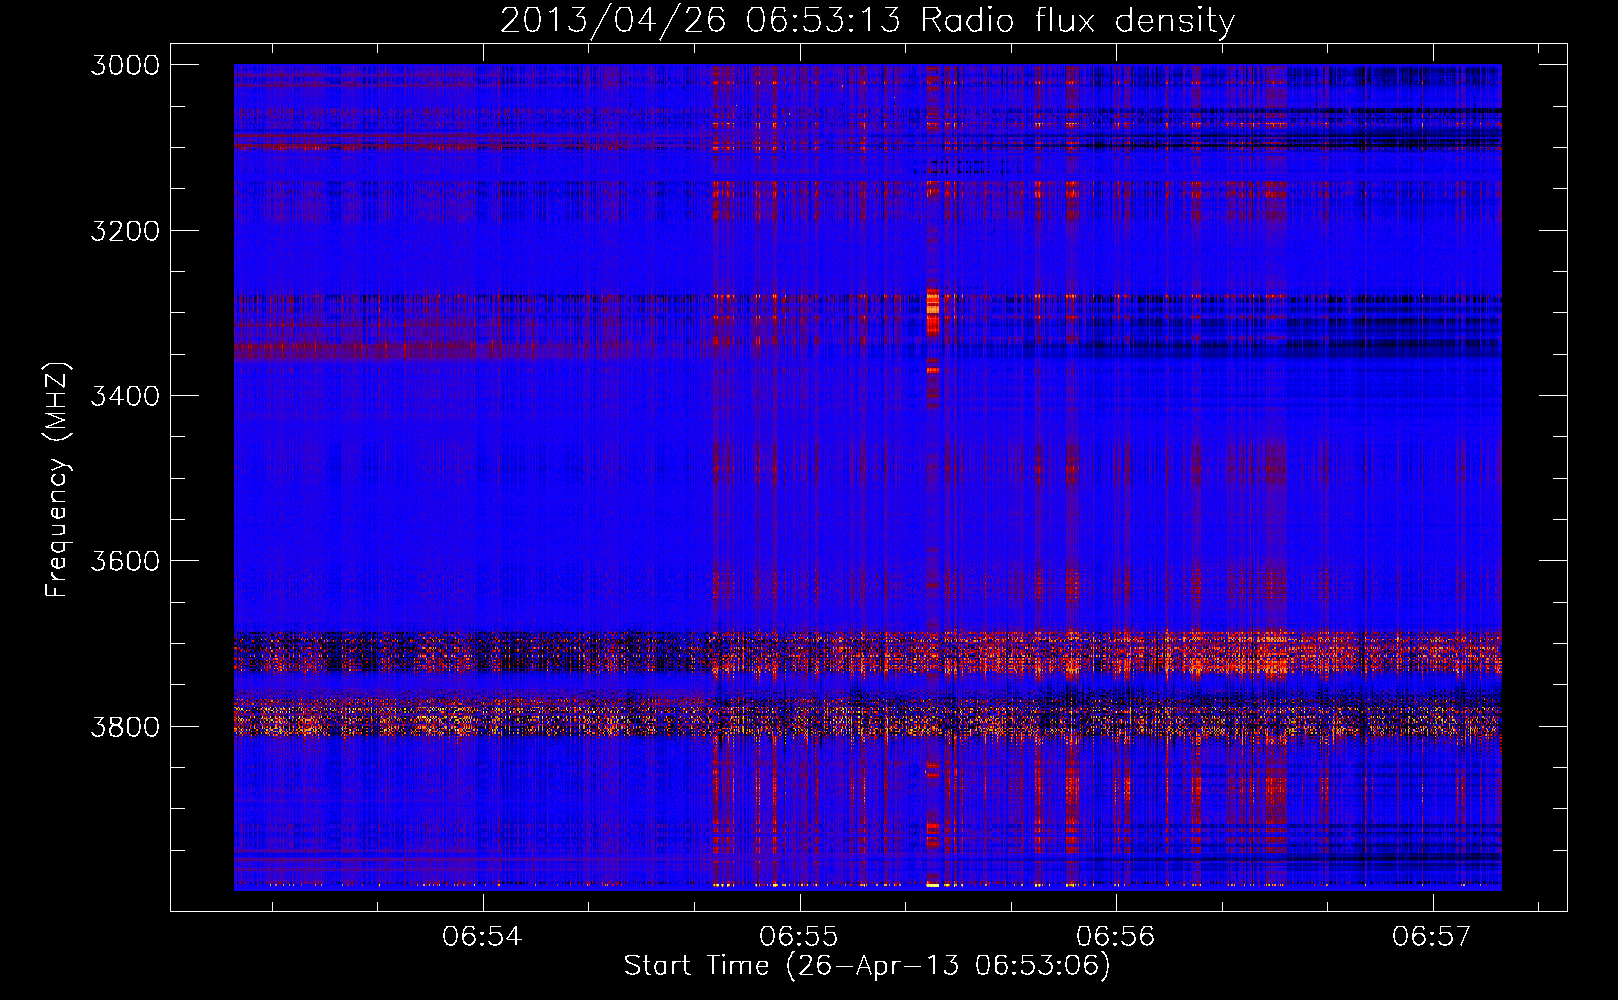This screenshot has height=1000, width=1618.
Task: Click the plot title '2013/04/26 06:53:13 Radio flux density'
Action: [867, 21]
